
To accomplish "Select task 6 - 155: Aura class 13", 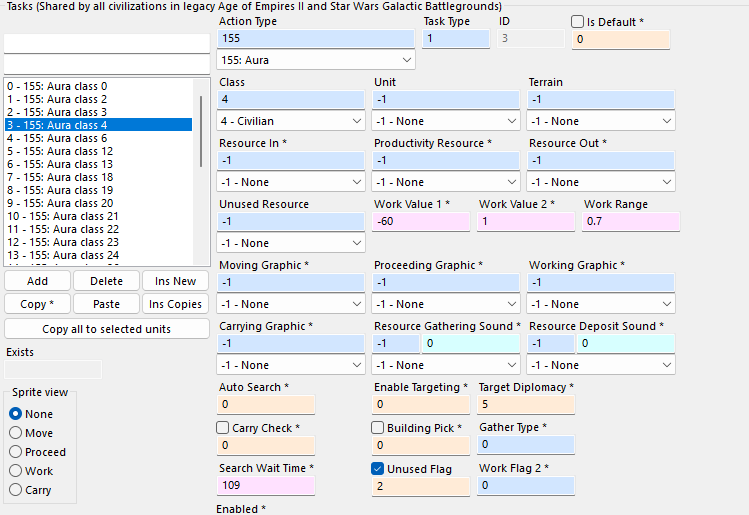I will [x=98, y=164].
